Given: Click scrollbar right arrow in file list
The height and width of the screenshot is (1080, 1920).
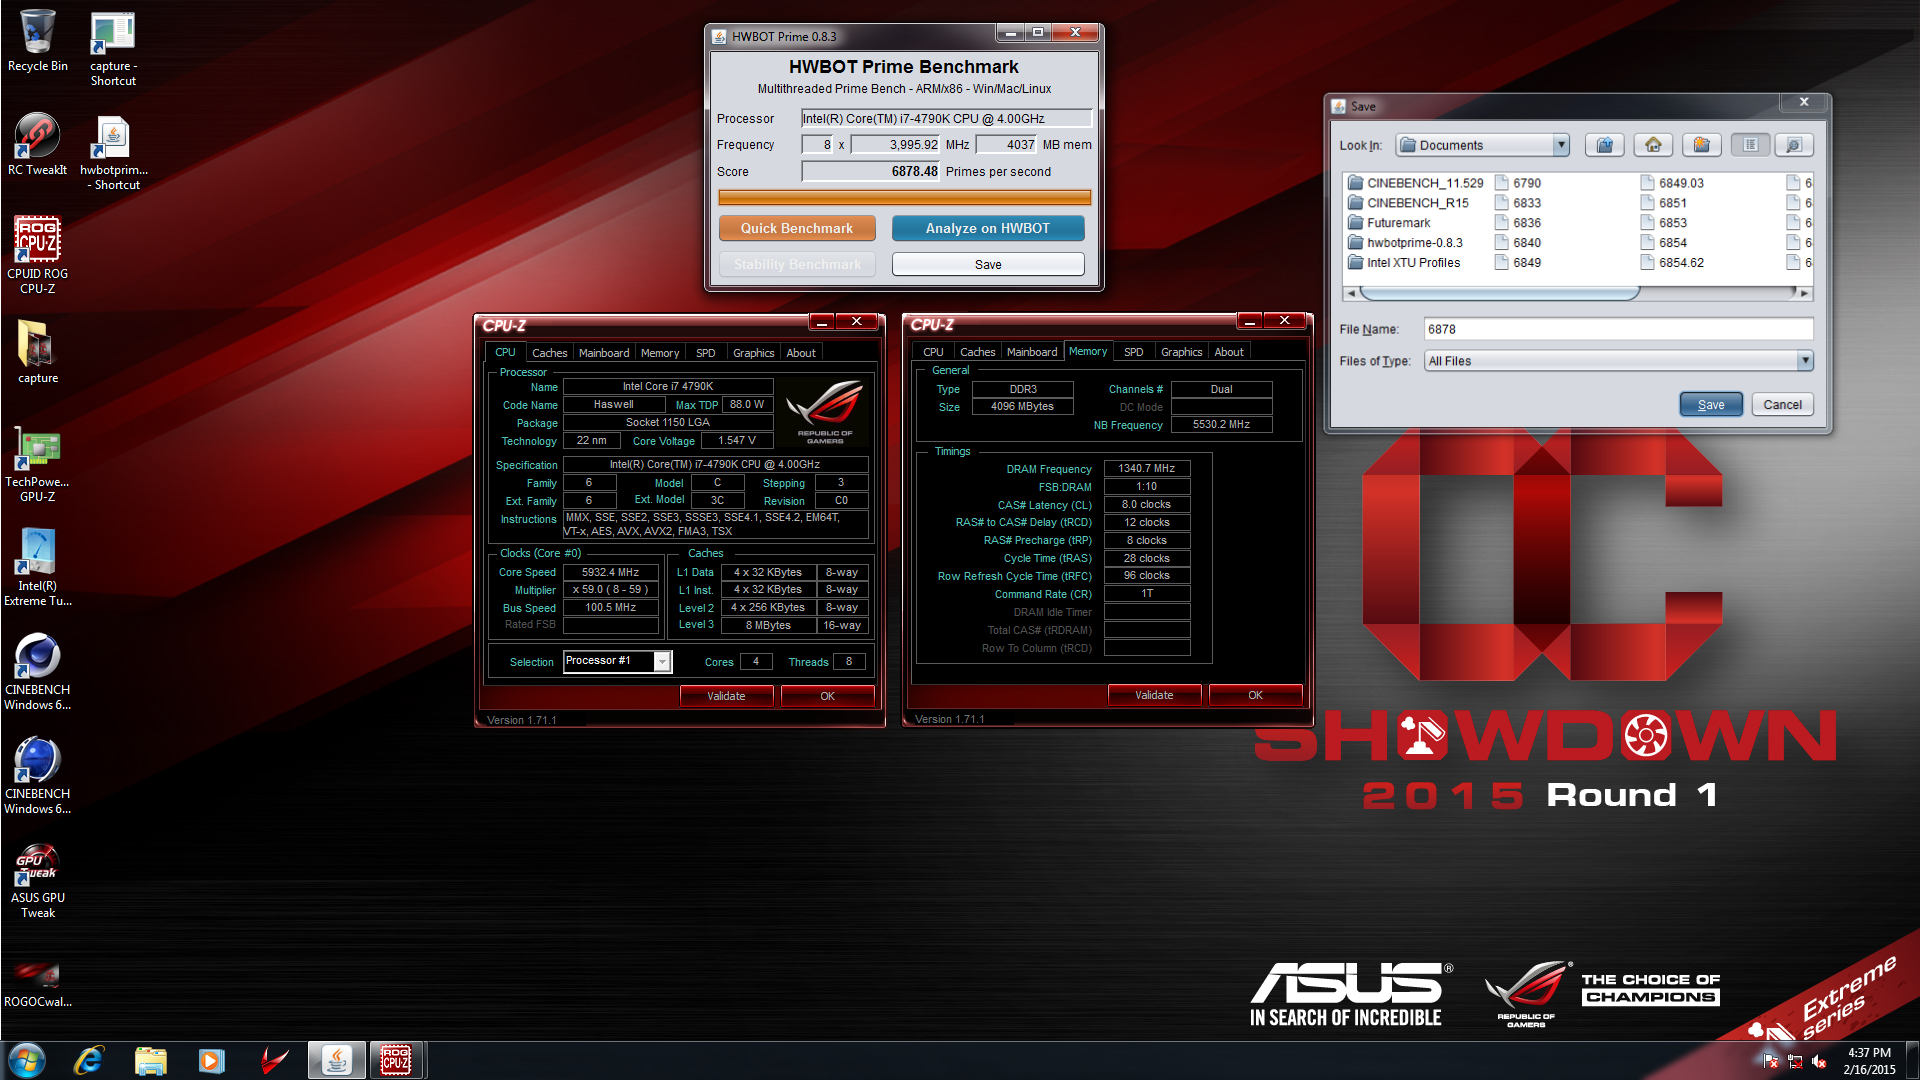Looking at the screenshot, I should pos(1804,293).
